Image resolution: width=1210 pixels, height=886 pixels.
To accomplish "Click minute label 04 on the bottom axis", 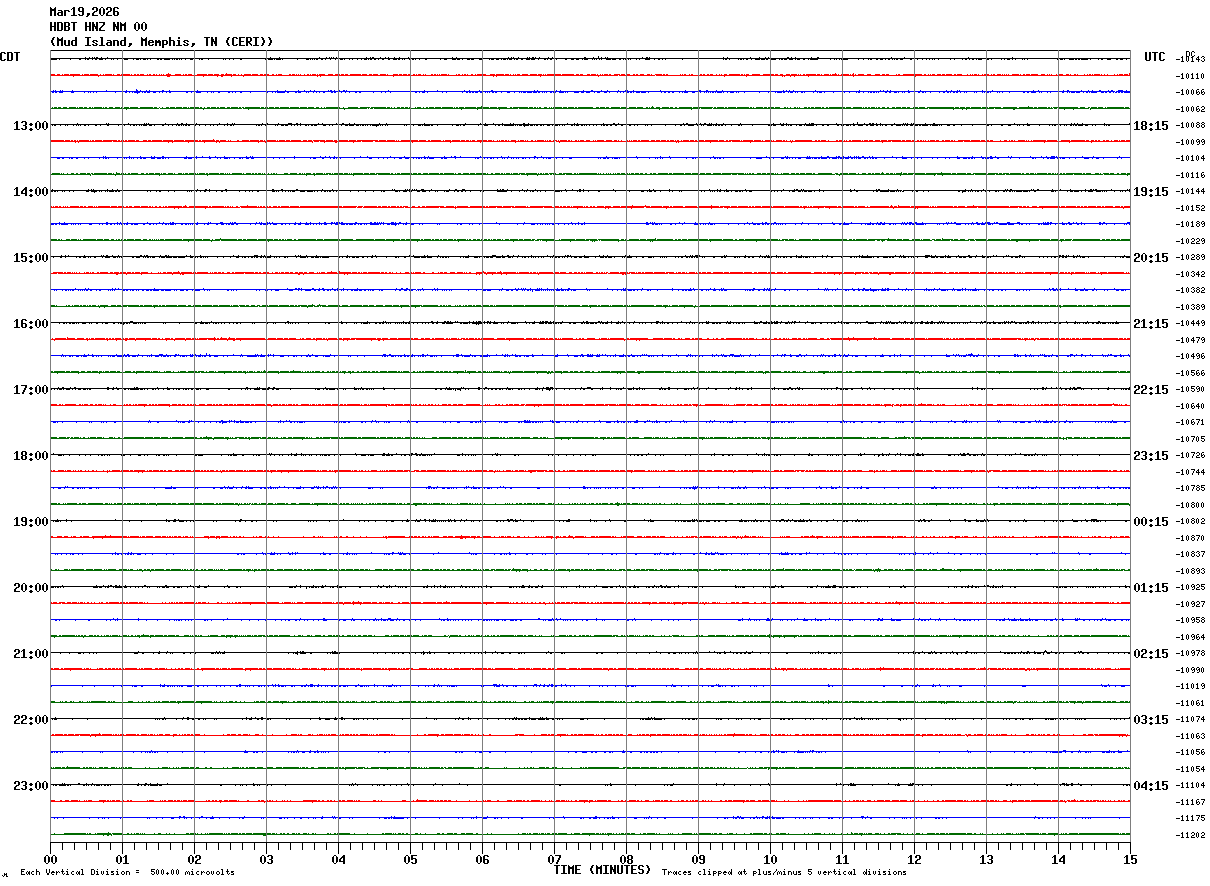I will coord(338,859).
